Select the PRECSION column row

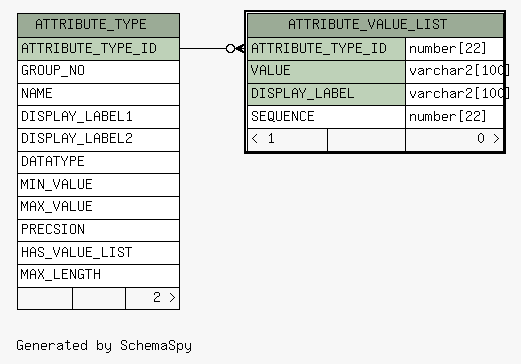pos(98,230)
